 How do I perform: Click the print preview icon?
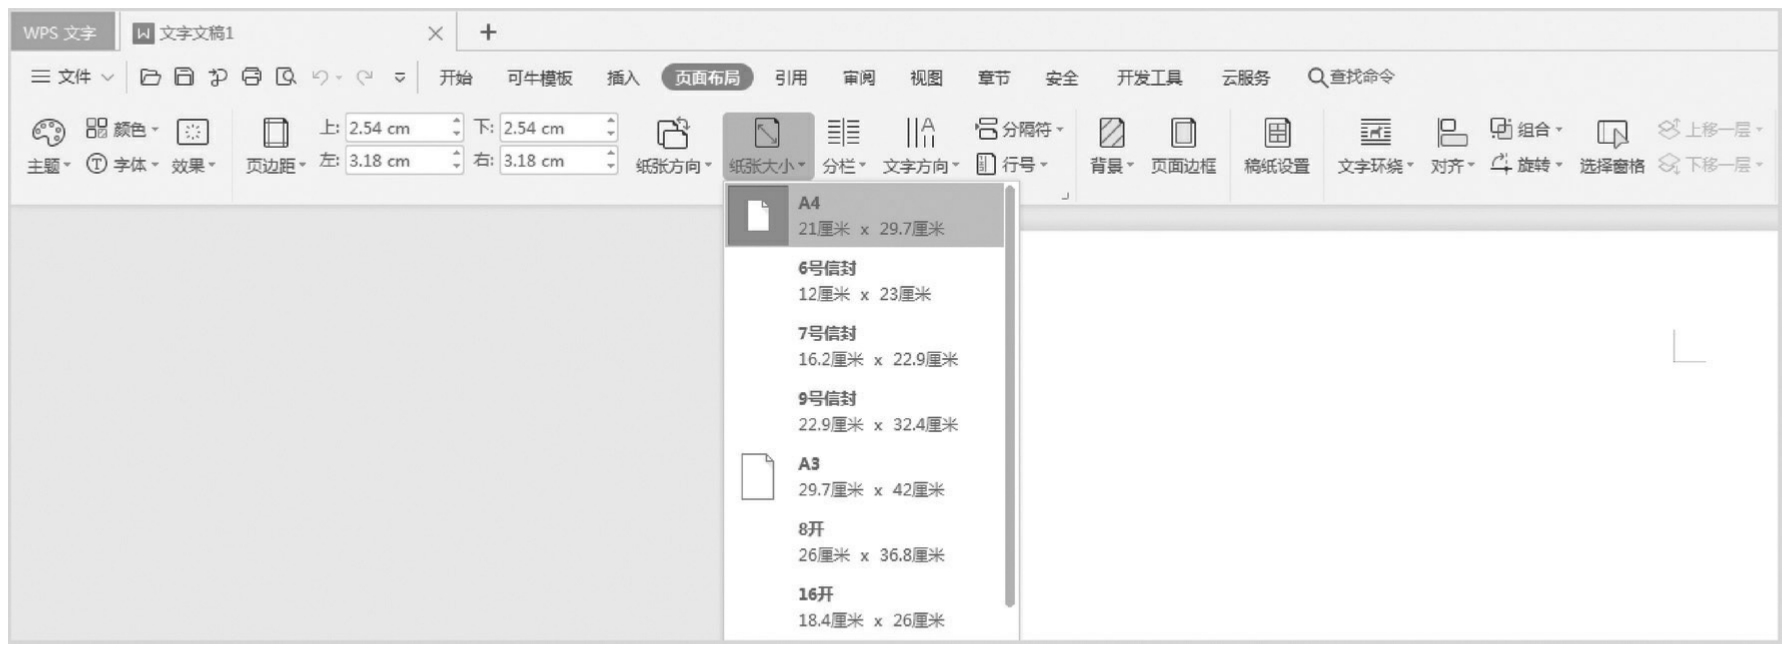(x=286, y=77)
